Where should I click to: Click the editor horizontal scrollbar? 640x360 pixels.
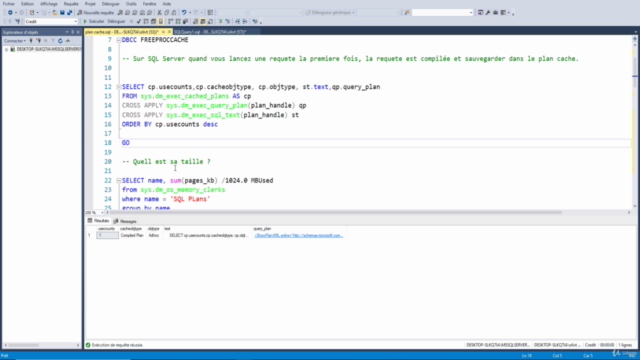click(x=335, y=213)
